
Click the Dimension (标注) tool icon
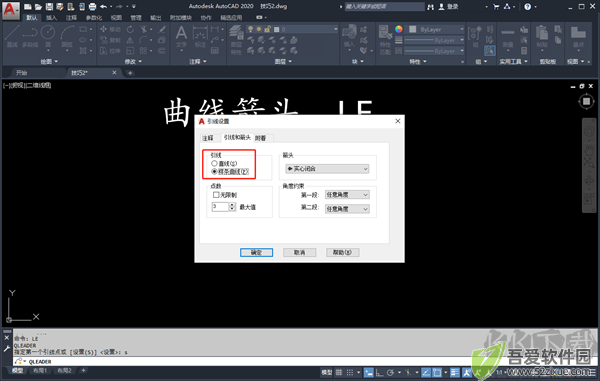click(x=200, y=37)
